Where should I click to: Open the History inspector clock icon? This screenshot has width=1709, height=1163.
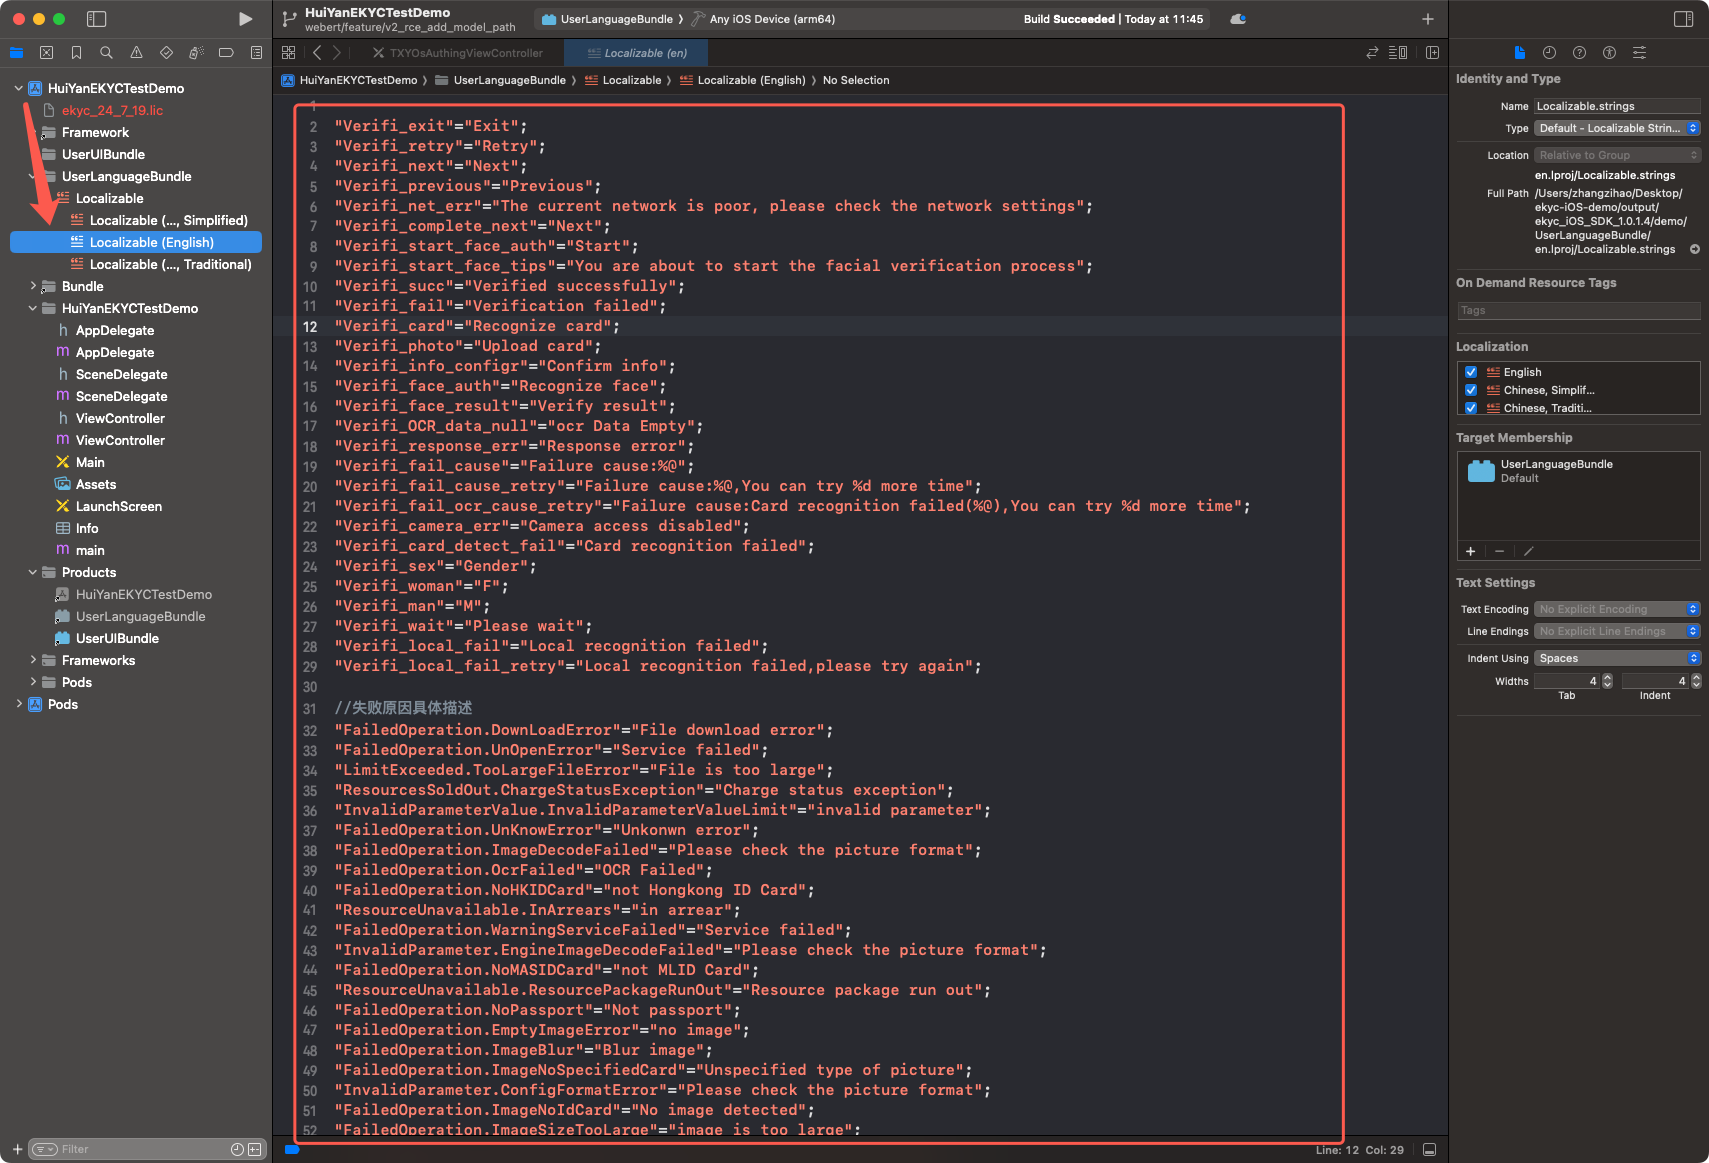click(1549, 53)
